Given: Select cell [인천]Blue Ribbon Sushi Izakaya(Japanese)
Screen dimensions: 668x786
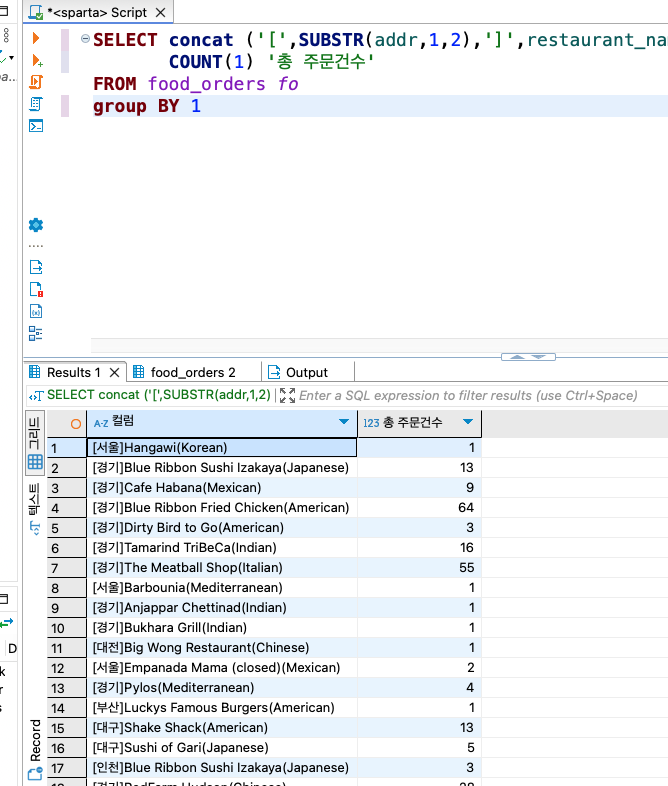Looking at the screenshot, I should (222, 767).
